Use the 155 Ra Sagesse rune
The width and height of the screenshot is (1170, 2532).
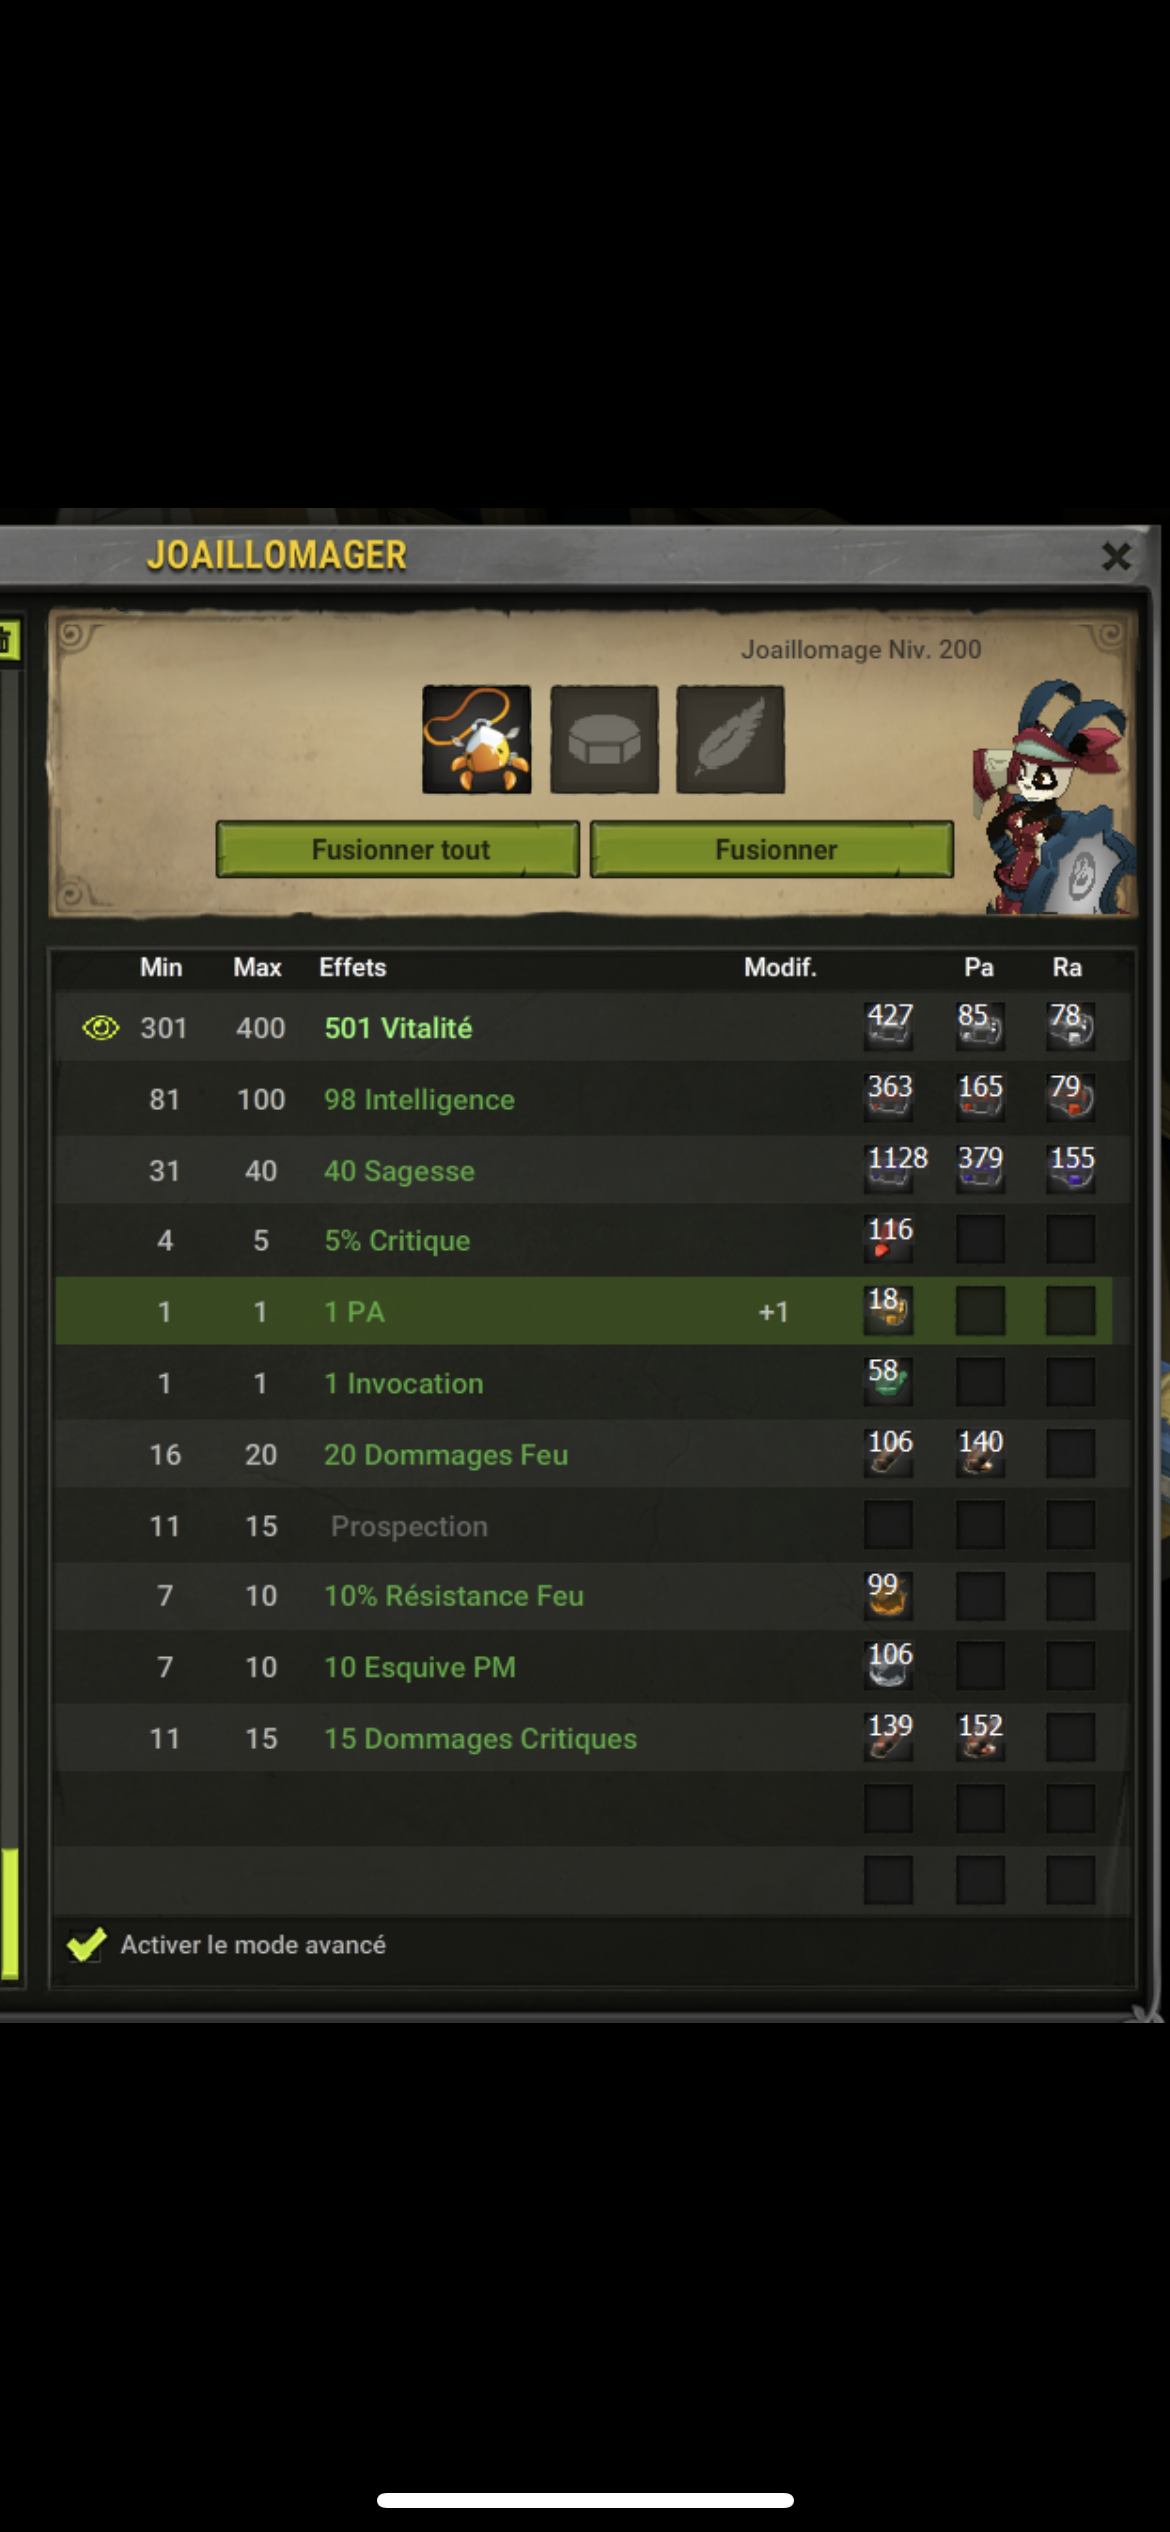coord(1071,1168)
